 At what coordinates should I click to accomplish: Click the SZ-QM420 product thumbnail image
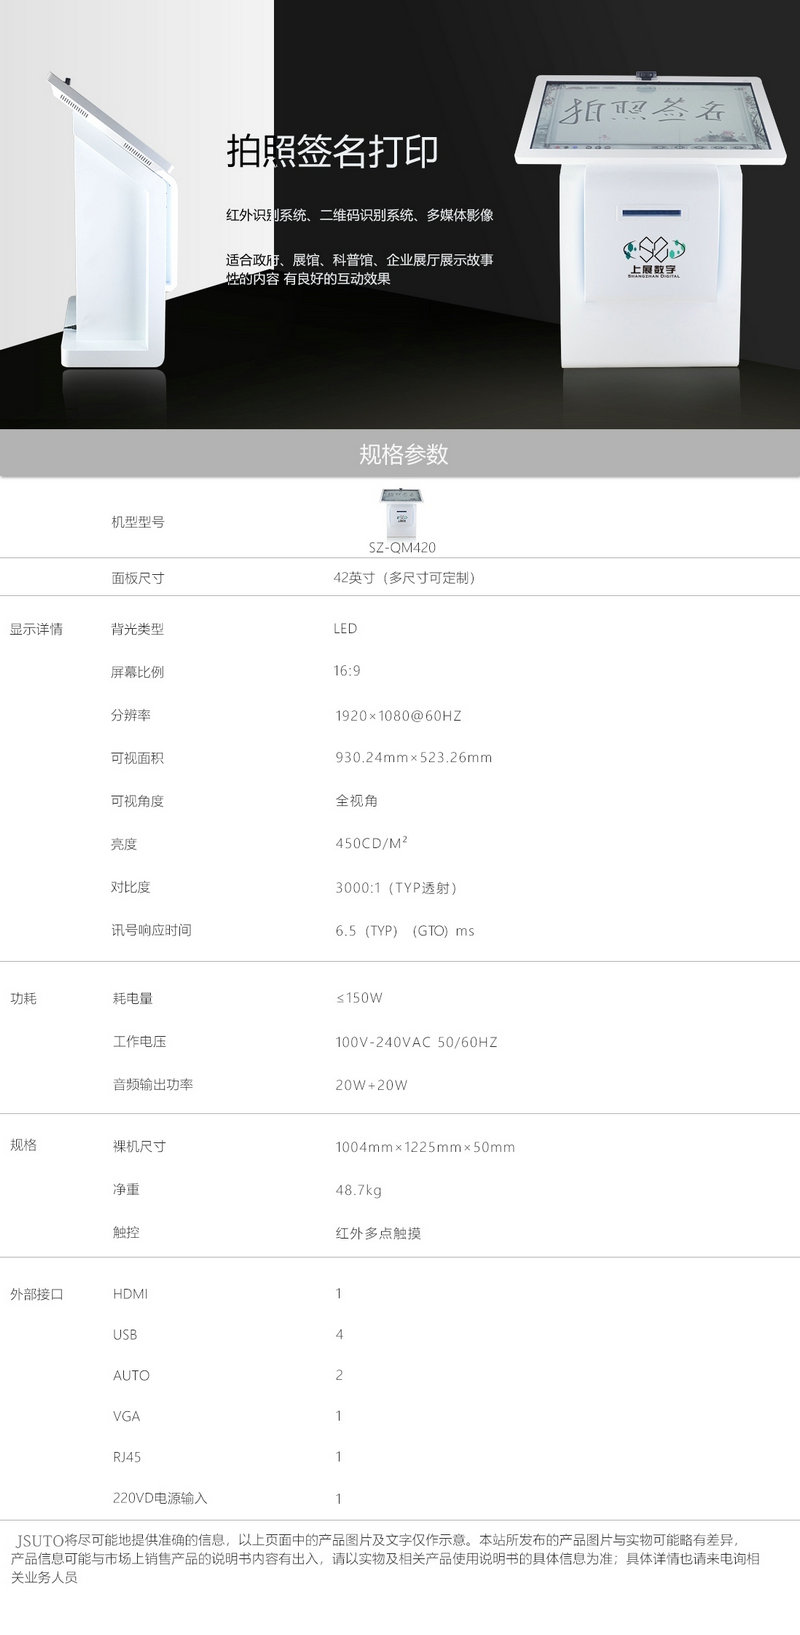(400, 513)
